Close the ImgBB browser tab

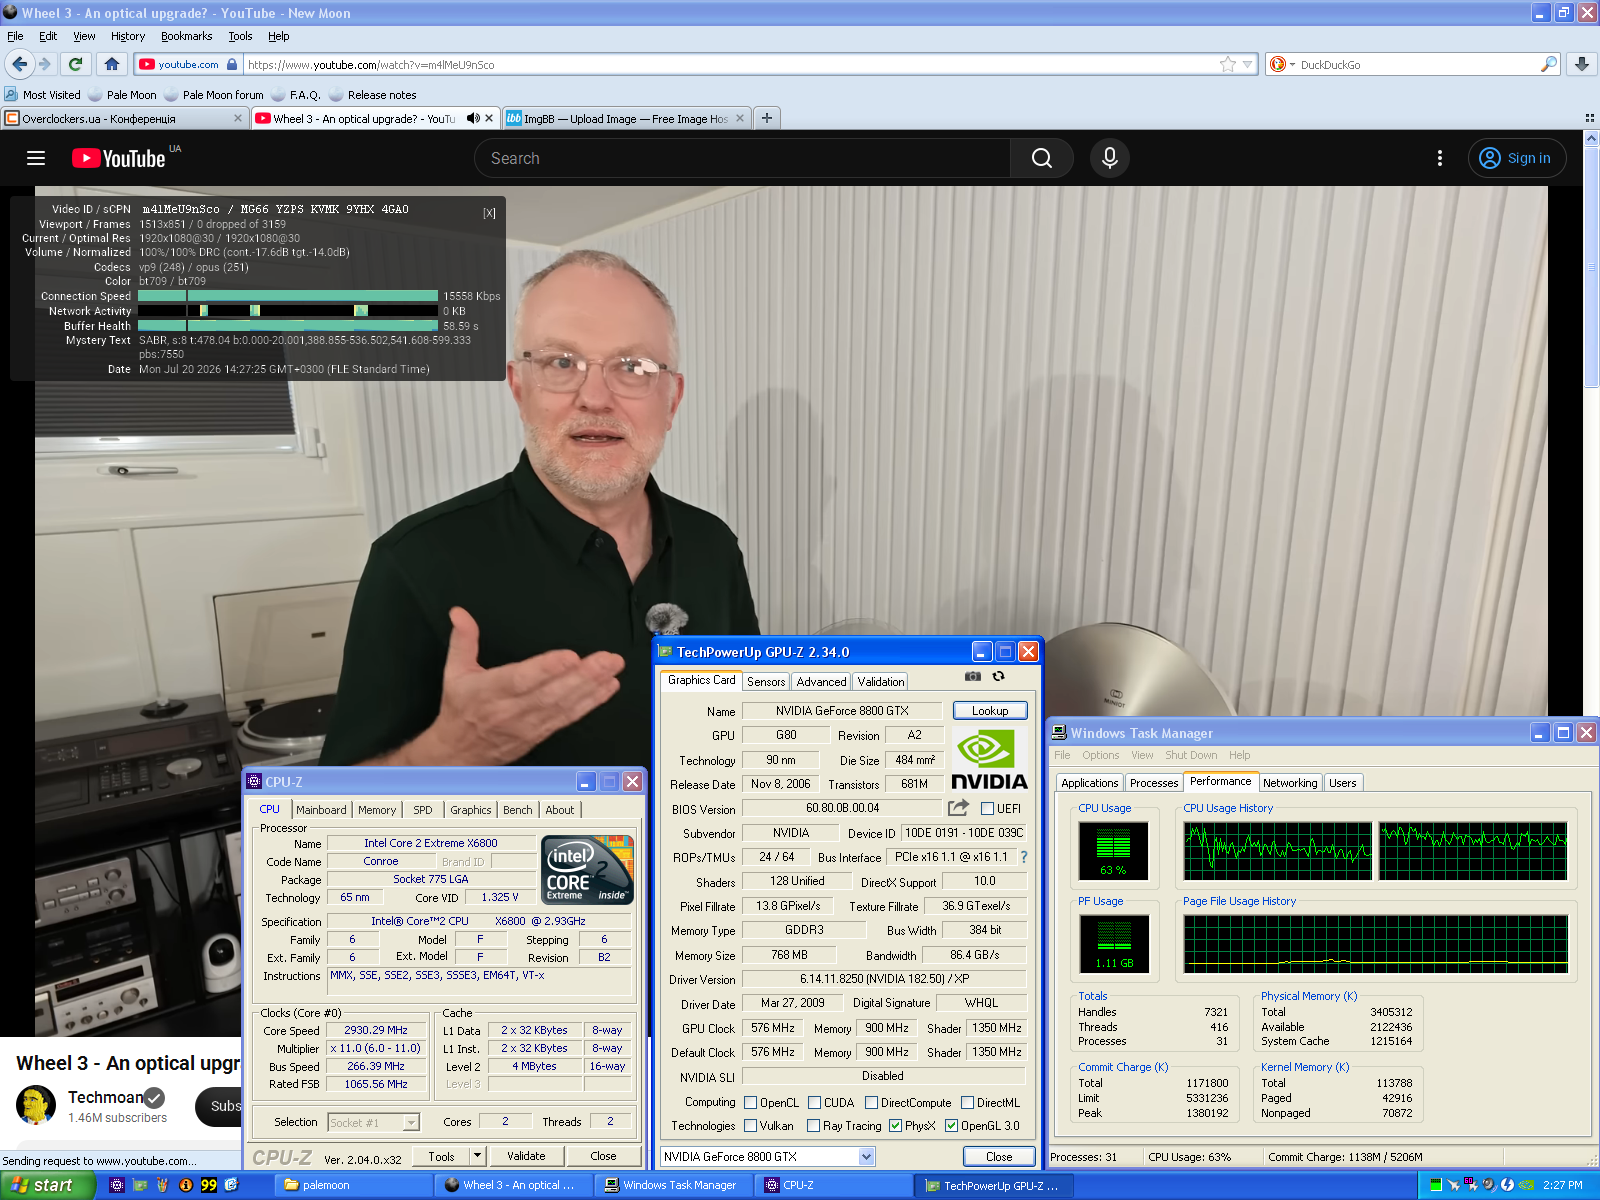pyautogui.click(x=740, y=118)
